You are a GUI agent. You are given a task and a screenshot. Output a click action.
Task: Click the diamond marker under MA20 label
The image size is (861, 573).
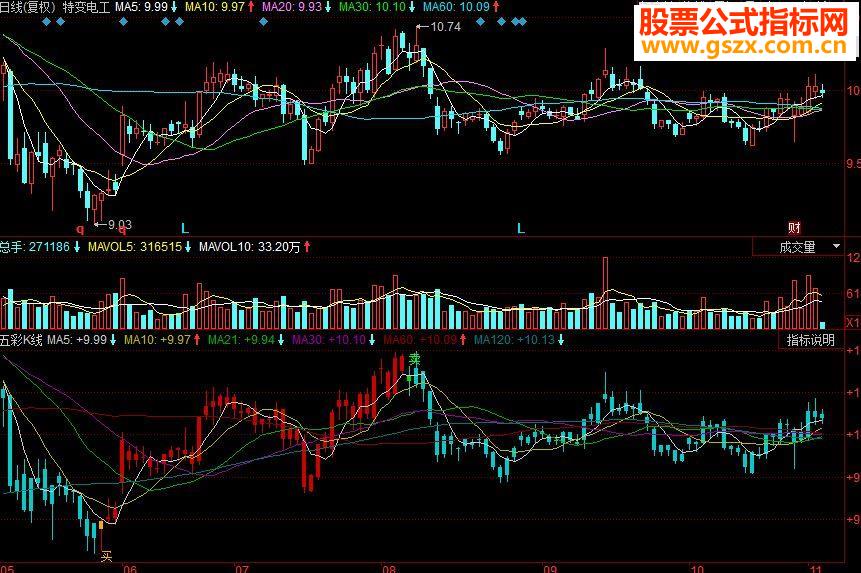[264, 22]
